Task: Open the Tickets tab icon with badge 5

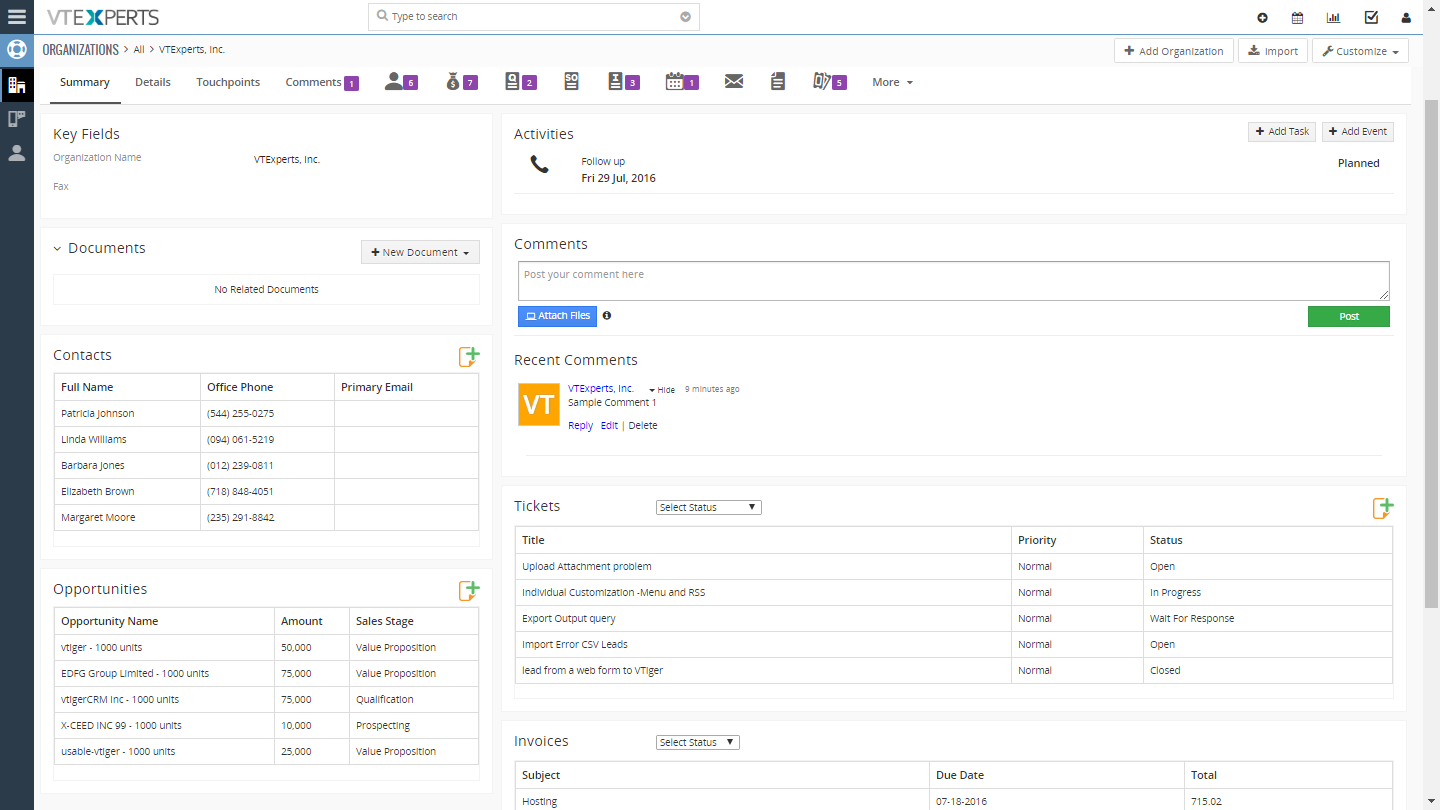Action: [830, 82]
